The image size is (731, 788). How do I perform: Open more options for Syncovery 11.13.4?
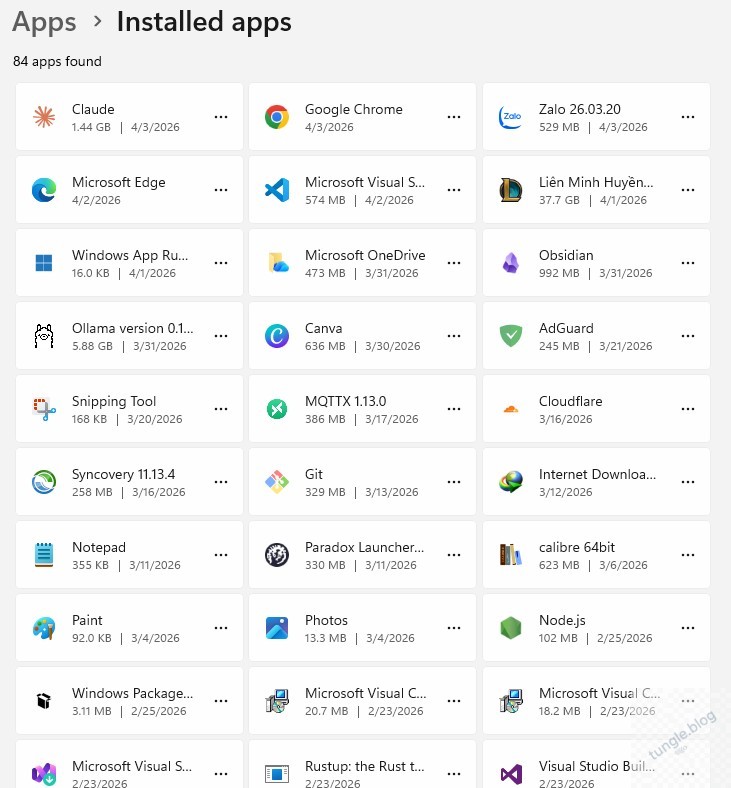click(221, 482)
